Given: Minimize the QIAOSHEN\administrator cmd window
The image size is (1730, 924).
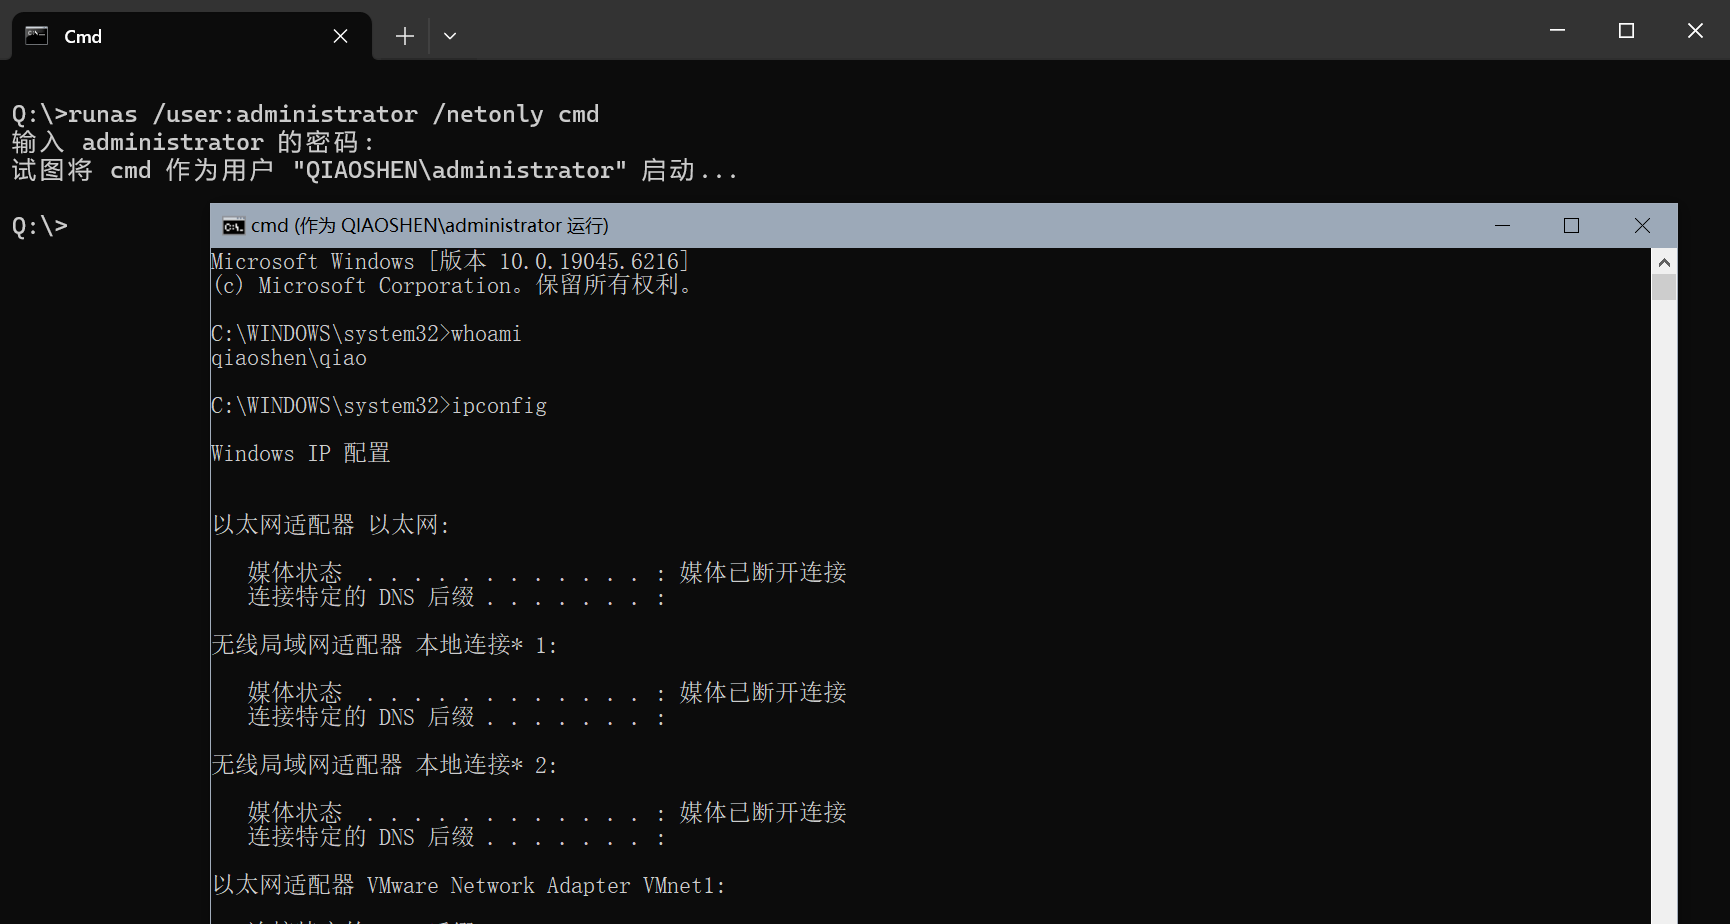Looking at the screenshot, I should click(1502, 226).
